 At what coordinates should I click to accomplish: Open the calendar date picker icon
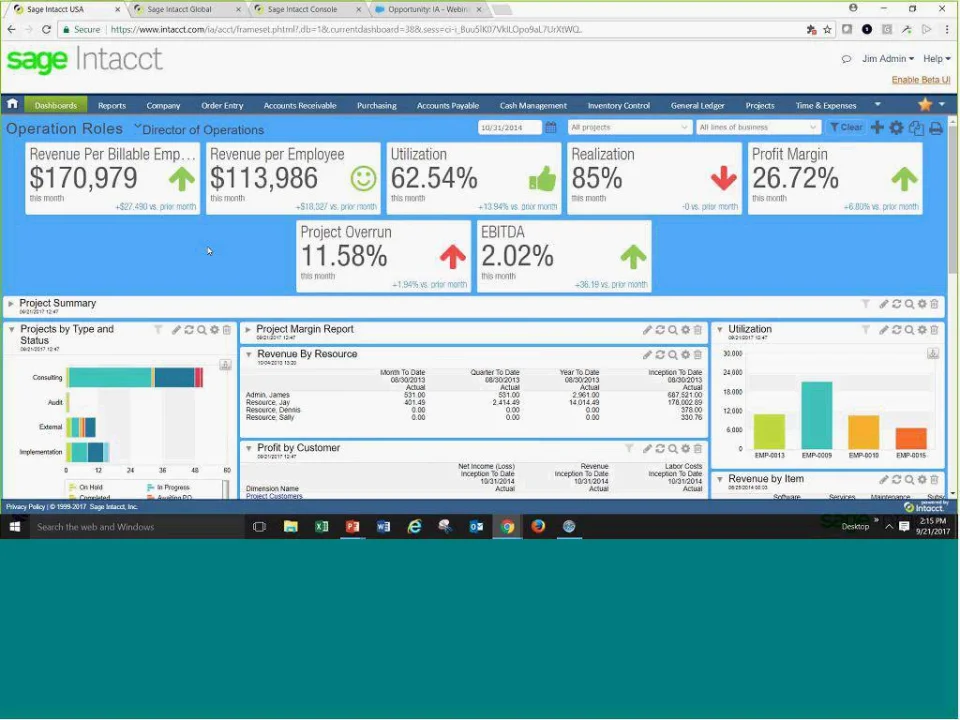point(551,128)
